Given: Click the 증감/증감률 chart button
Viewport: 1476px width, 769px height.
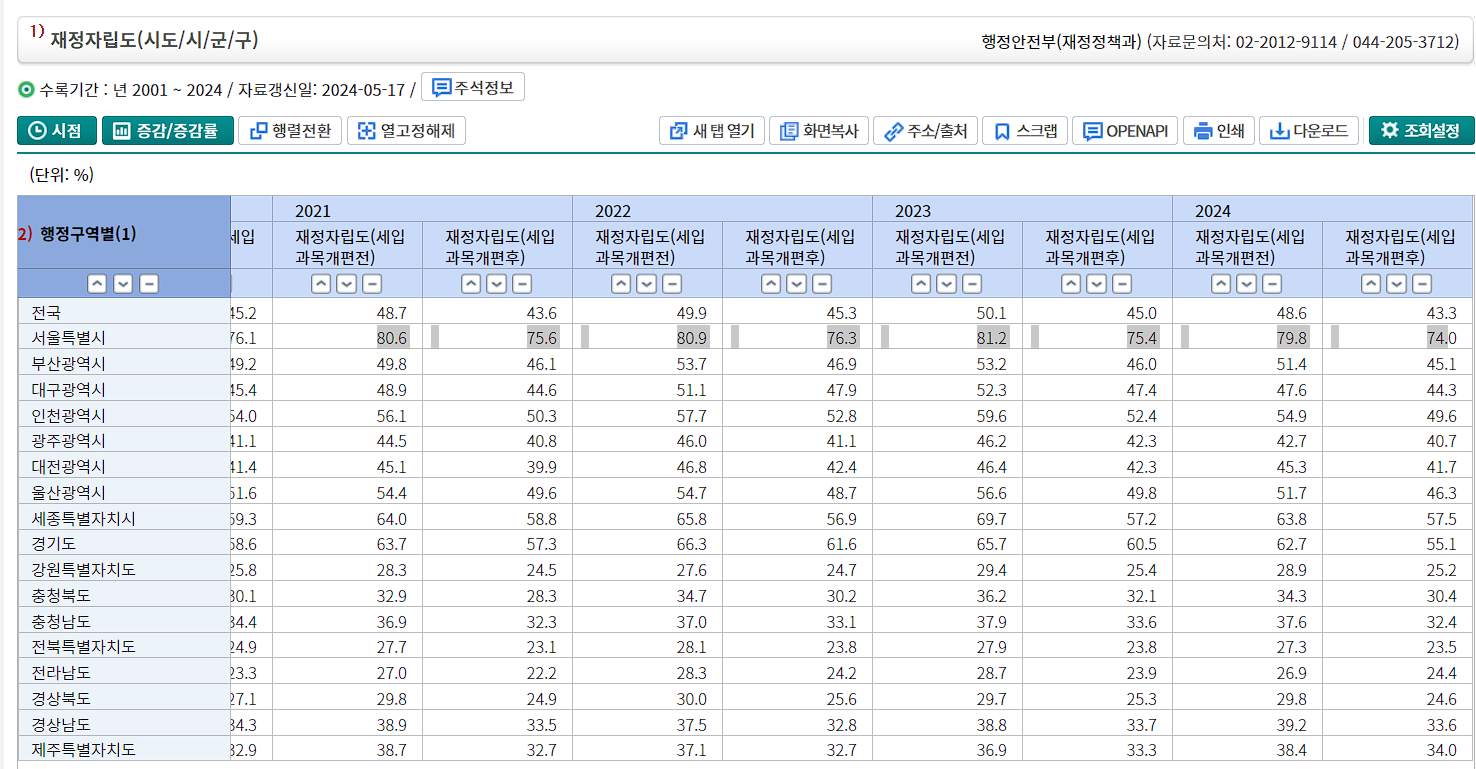Looking at the screenshot, I should coord(167,131).
